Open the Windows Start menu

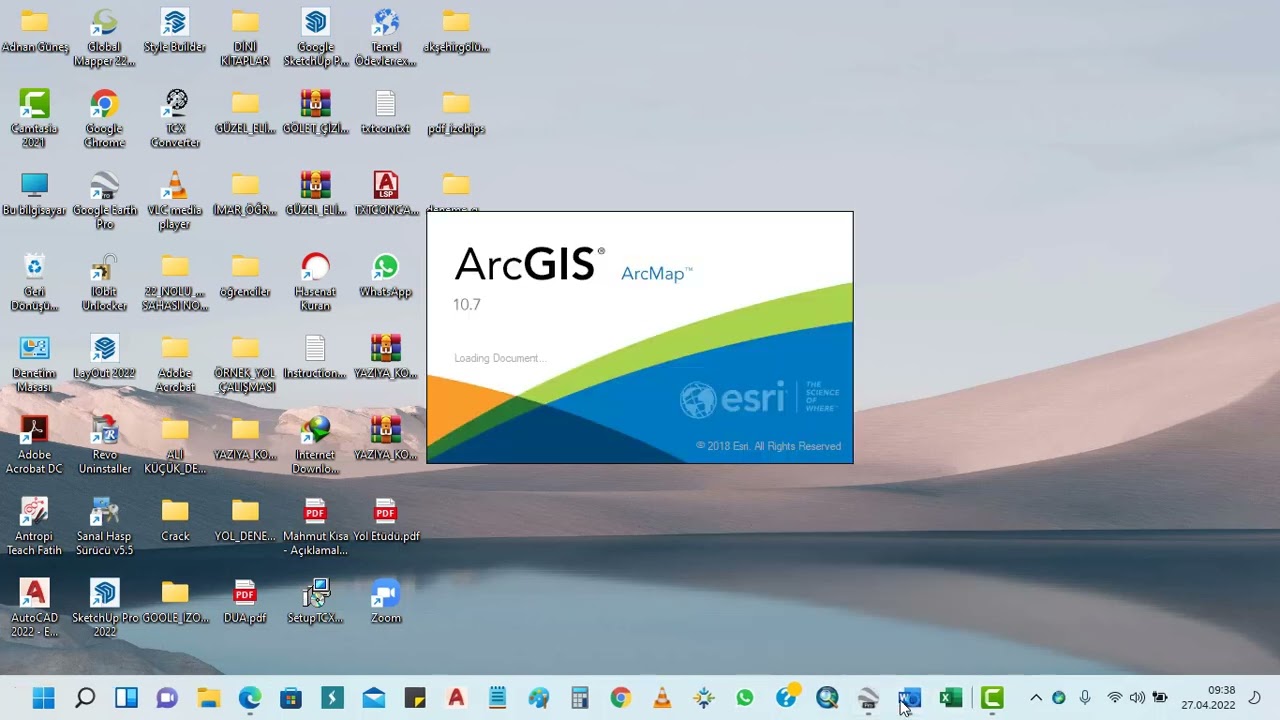(43, 698)
